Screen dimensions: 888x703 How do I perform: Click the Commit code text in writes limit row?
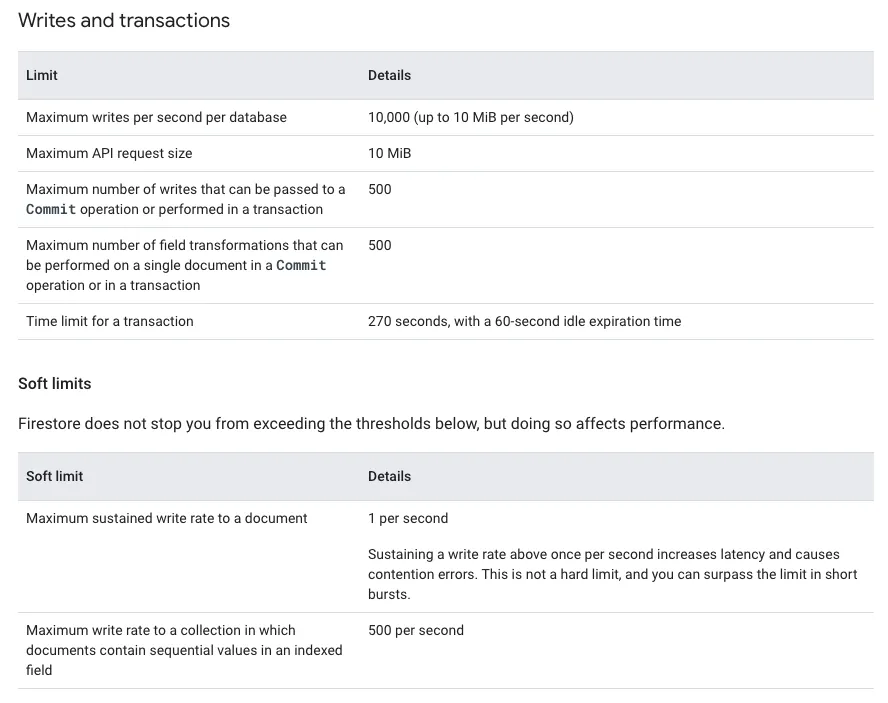[51, 209]
